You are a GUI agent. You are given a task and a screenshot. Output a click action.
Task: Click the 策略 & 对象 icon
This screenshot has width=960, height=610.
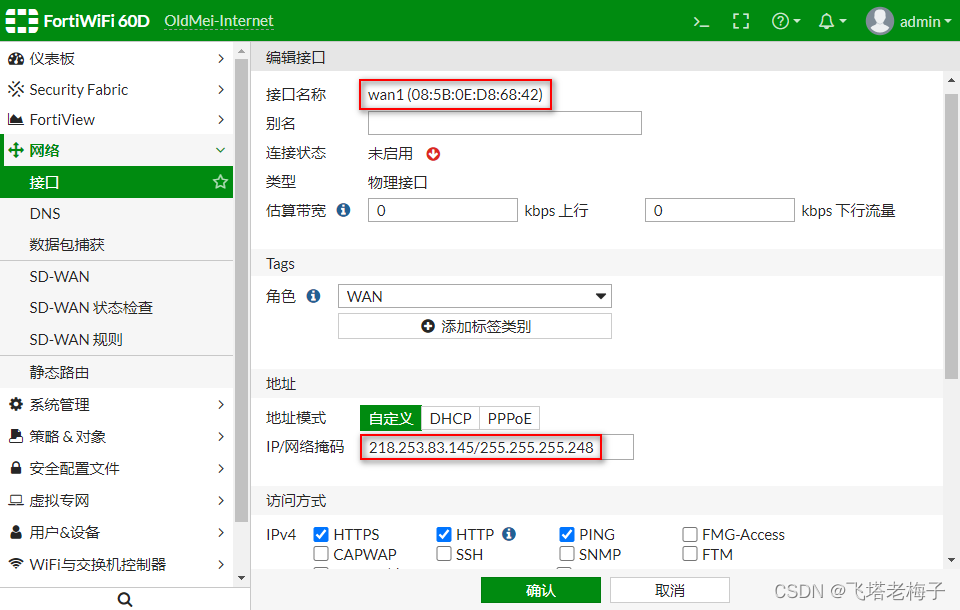16,436
